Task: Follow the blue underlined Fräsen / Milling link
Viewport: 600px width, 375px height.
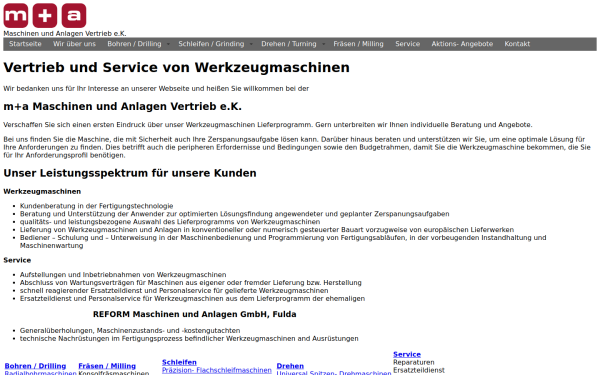Action: [x=107, y=366]
